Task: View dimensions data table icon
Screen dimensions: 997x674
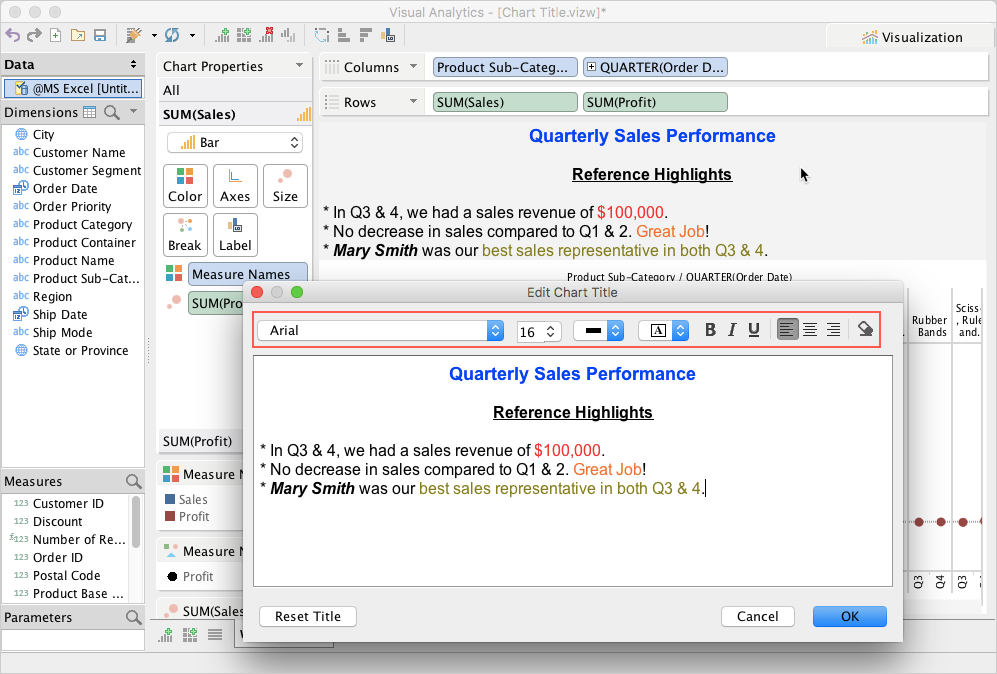Action: pos(90,113)
